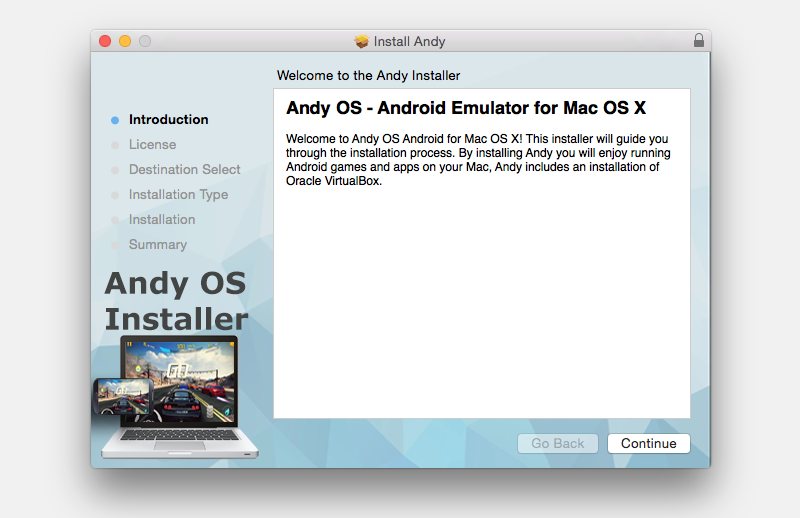
Task: Click the lock icon in title bar
Action: click(x=698, y=40)
